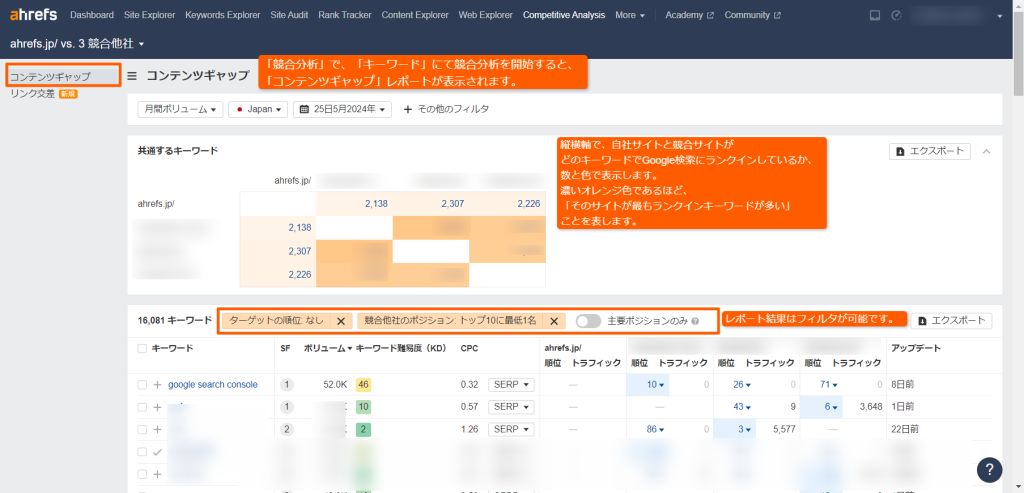Screen dimensions: 1024x493
Task: Select Competitive Analysis in top navigation
Action: pos(564,15)
